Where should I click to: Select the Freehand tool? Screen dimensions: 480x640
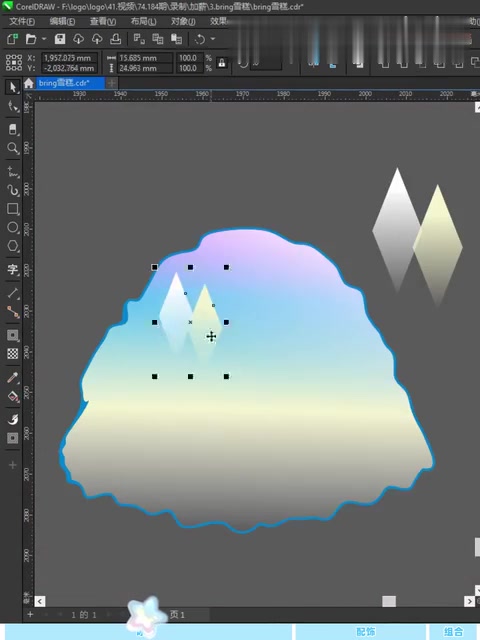click(x=12, y=171)
